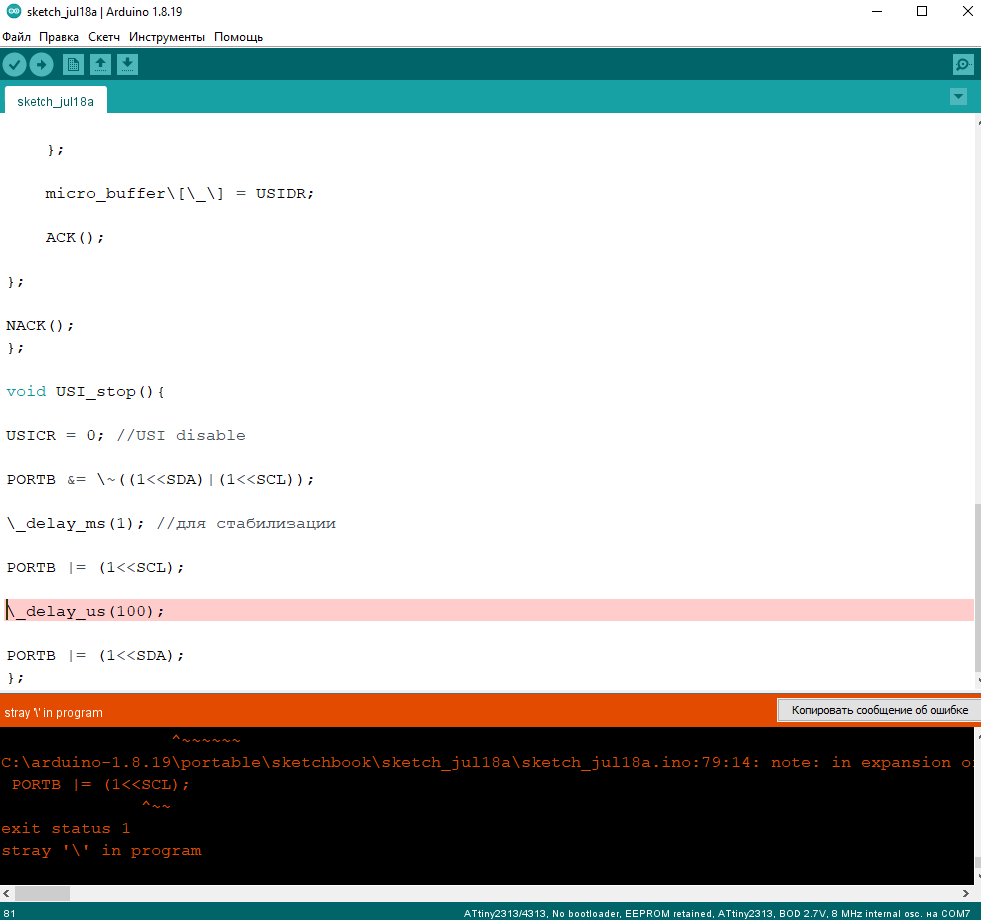Click the console scroll right arrow
Screen dimensions: 981x920
(x=965, y=893)
